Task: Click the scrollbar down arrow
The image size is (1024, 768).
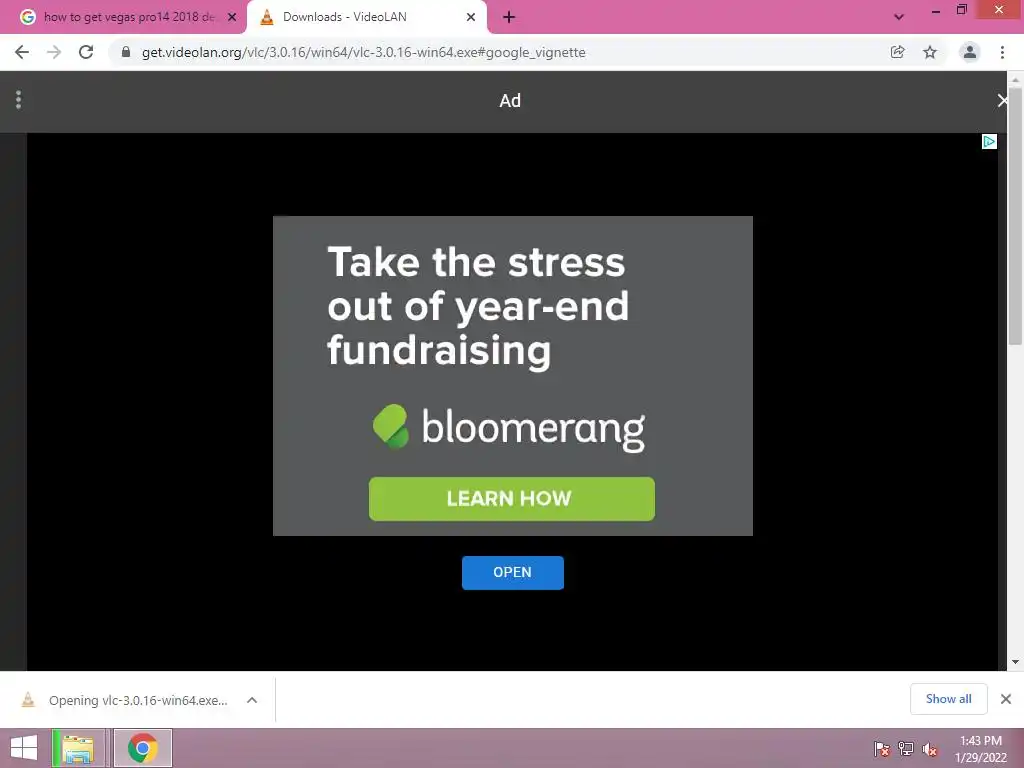Action: point(1015,662)
